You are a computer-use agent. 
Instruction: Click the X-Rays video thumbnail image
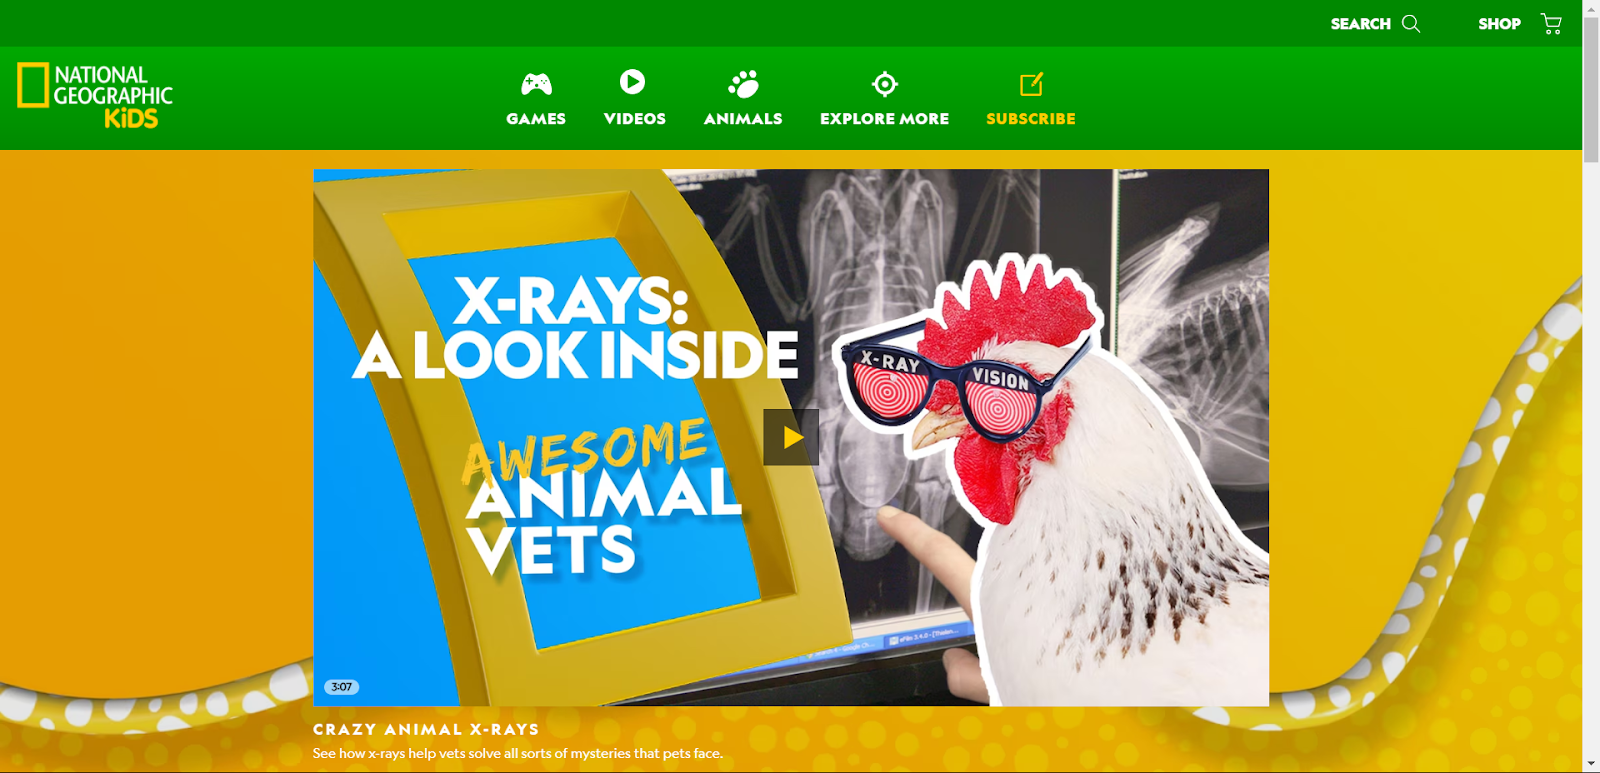[x=791, y=437]
